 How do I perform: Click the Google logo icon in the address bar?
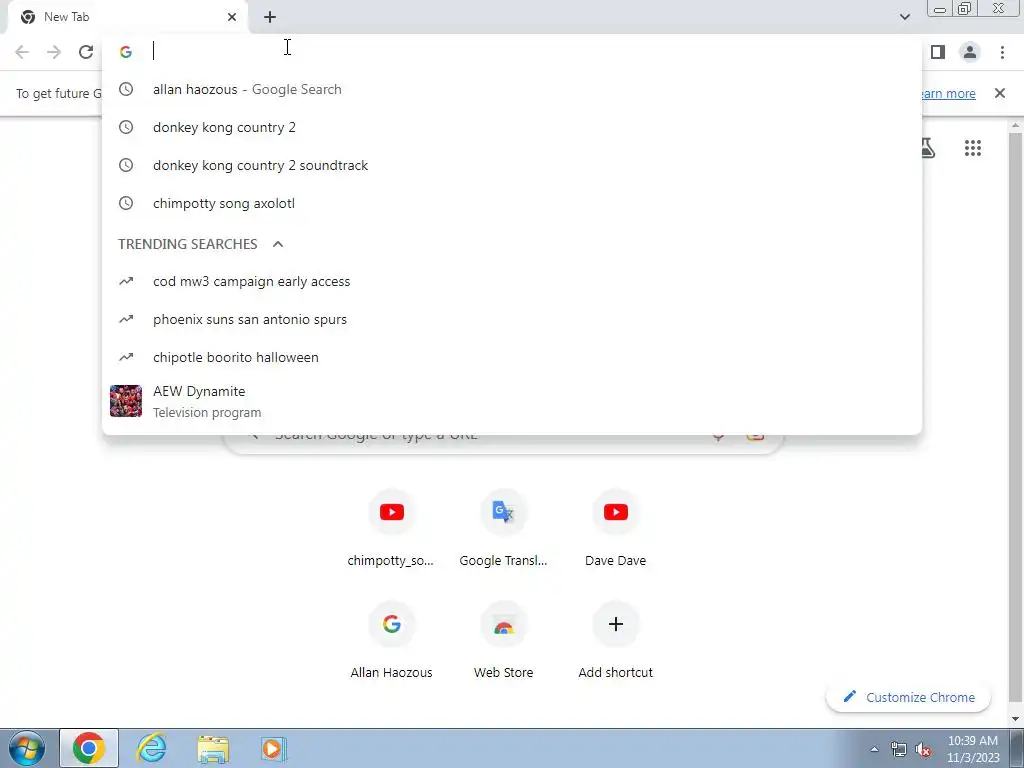pyautogui.click(x=126, y=52)
